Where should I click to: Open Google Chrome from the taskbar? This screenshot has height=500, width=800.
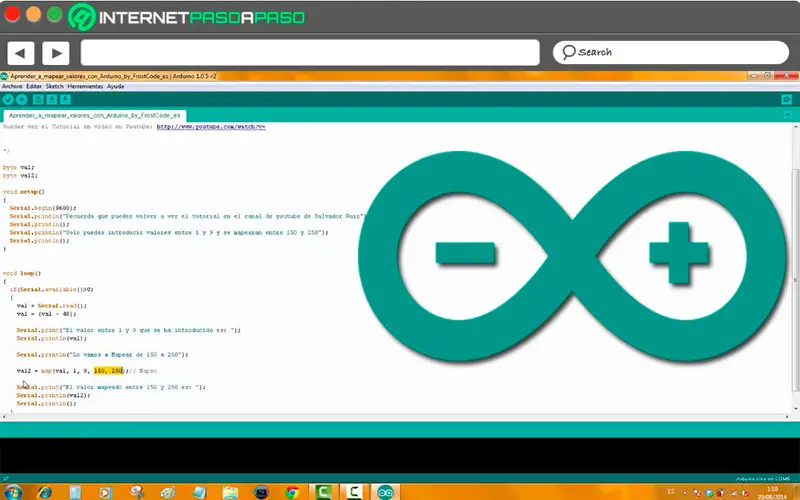(292, 492)
